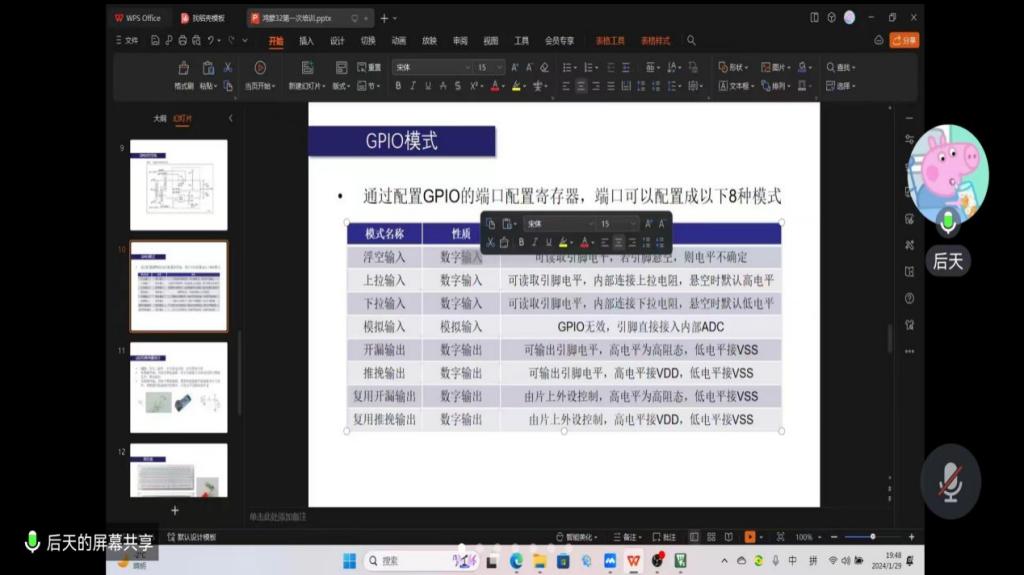
Task: Click the Reset (重置) slide button
Action: tap(369, 68)
